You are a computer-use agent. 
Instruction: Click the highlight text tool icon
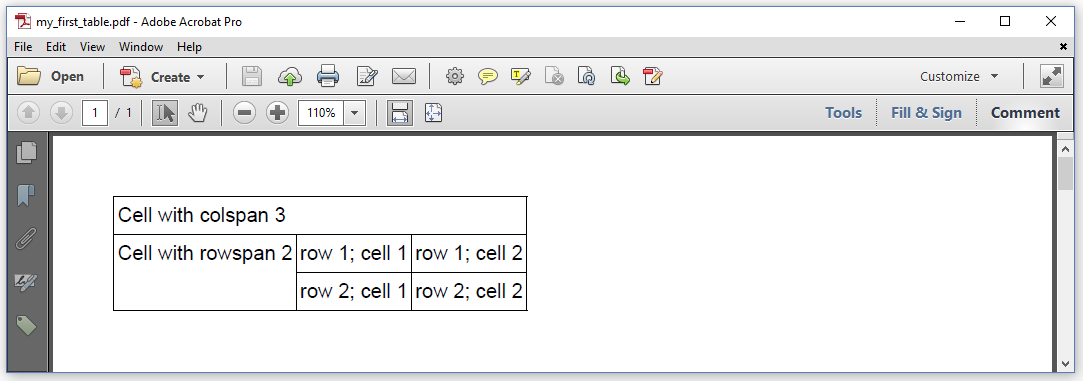[x=520, y=76]
